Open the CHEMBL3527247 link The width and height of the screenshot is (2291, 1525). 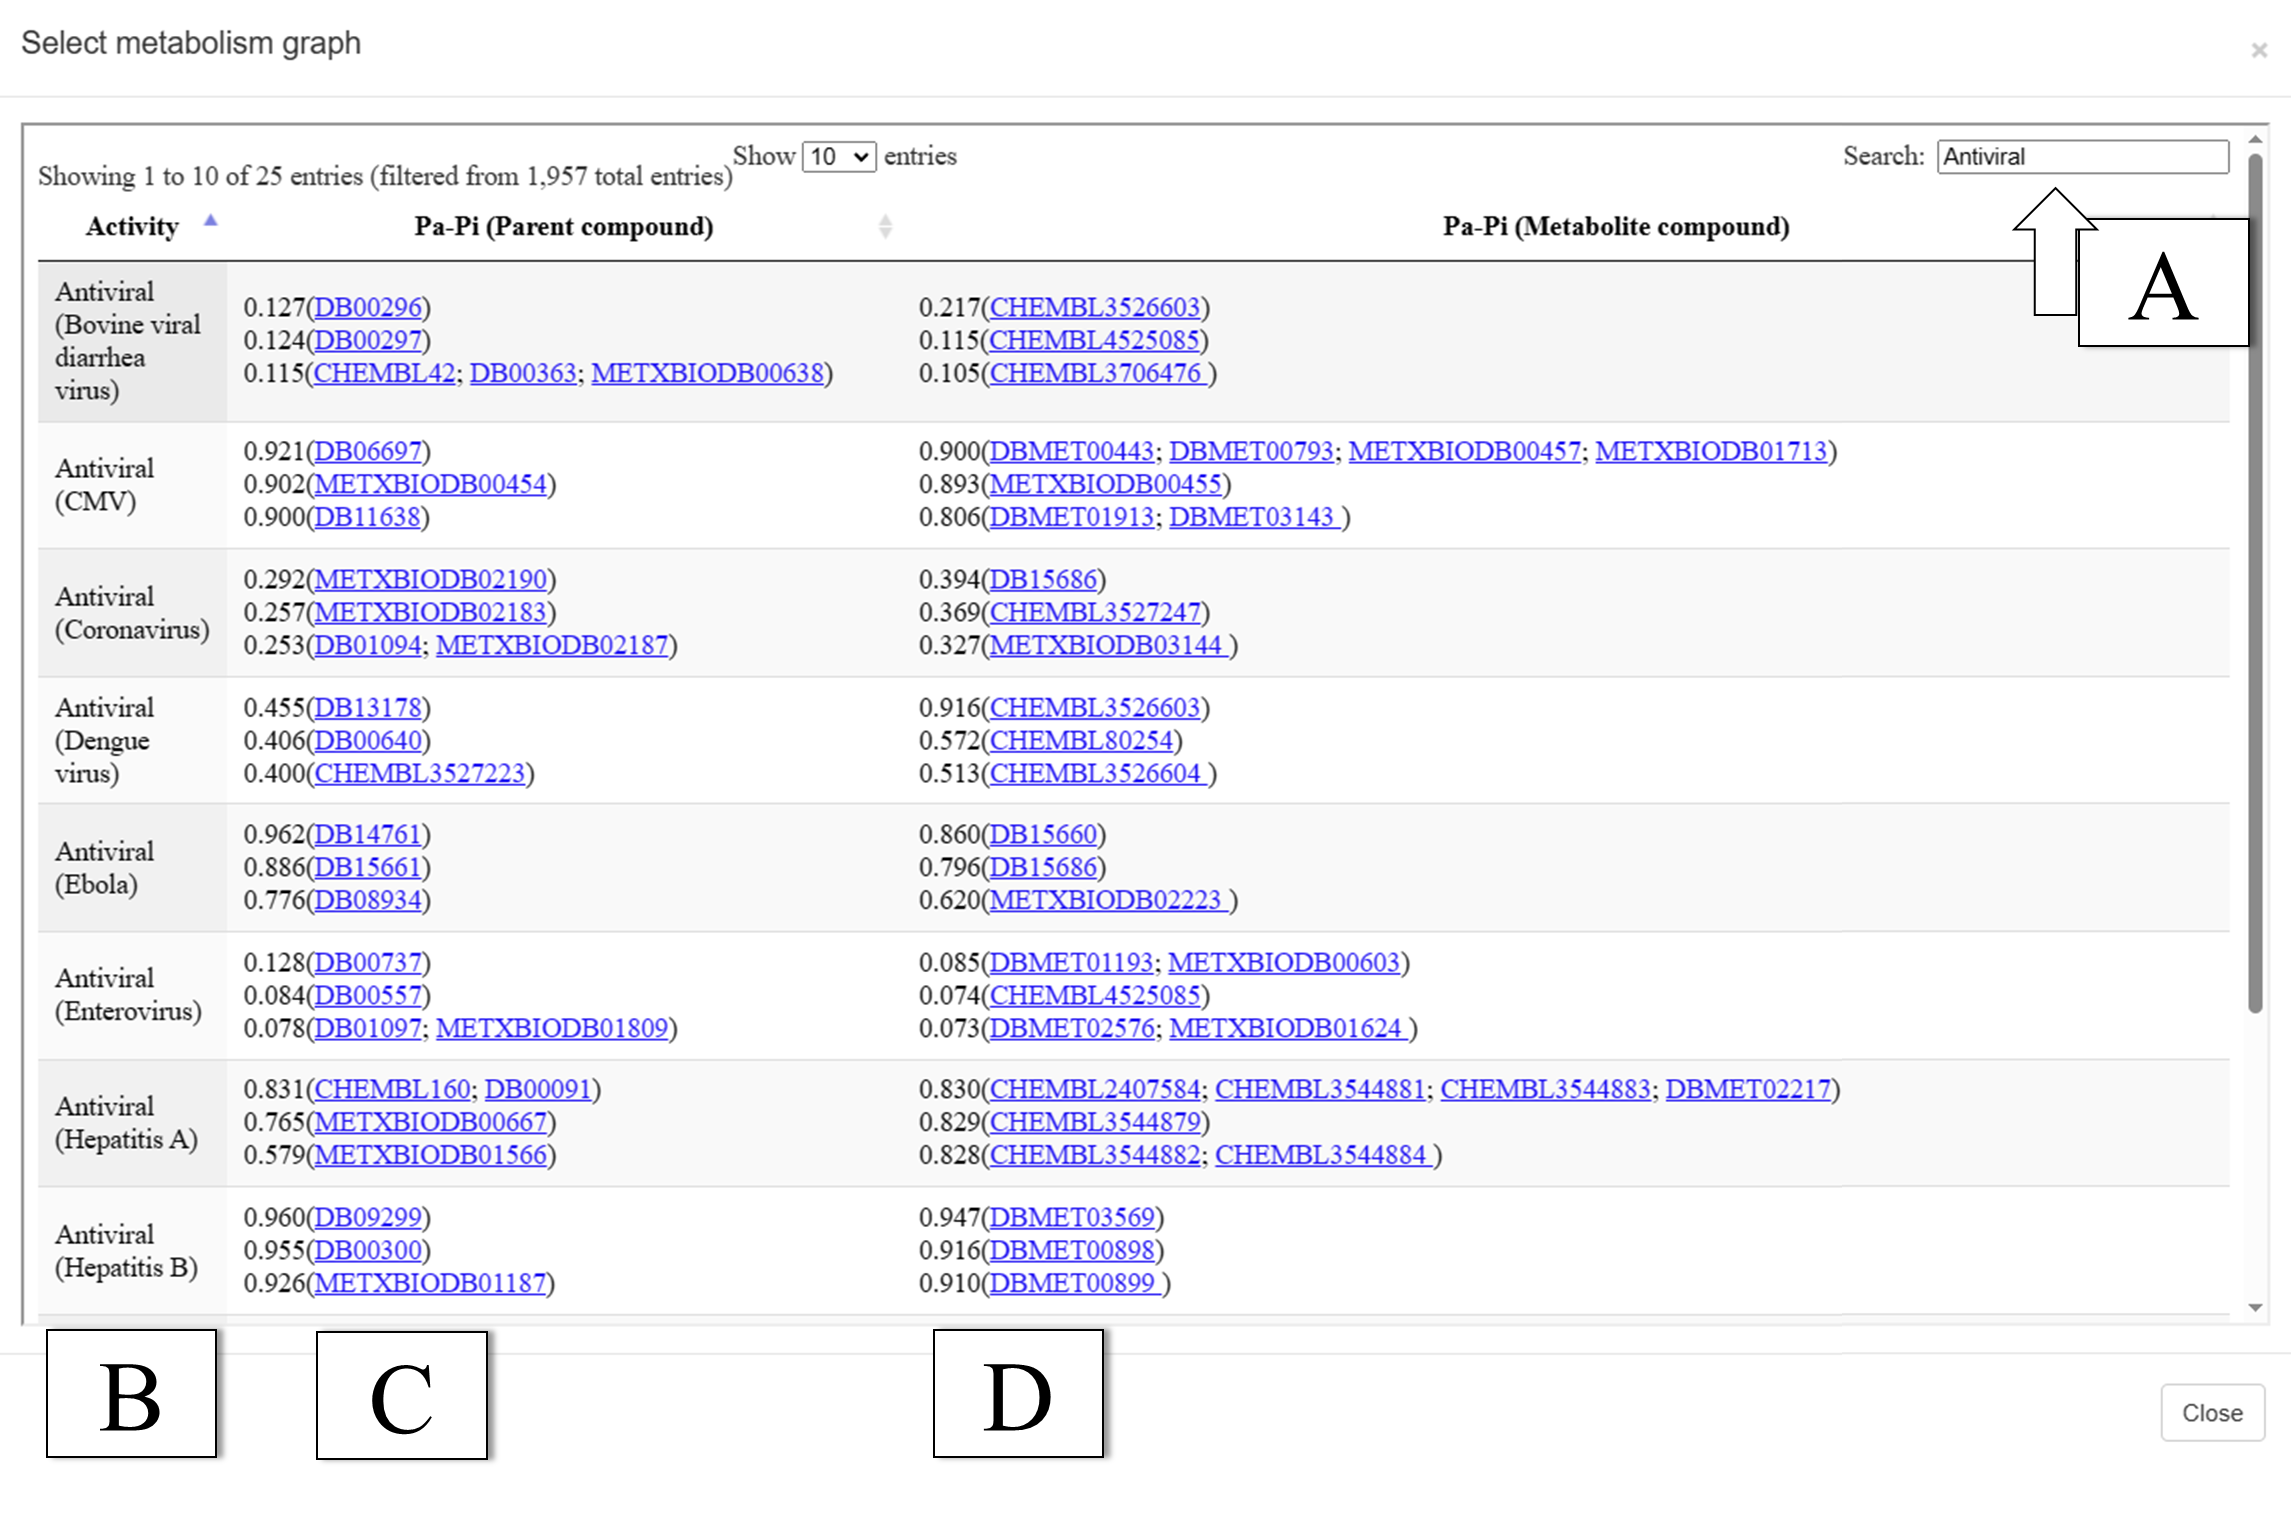1095,612
